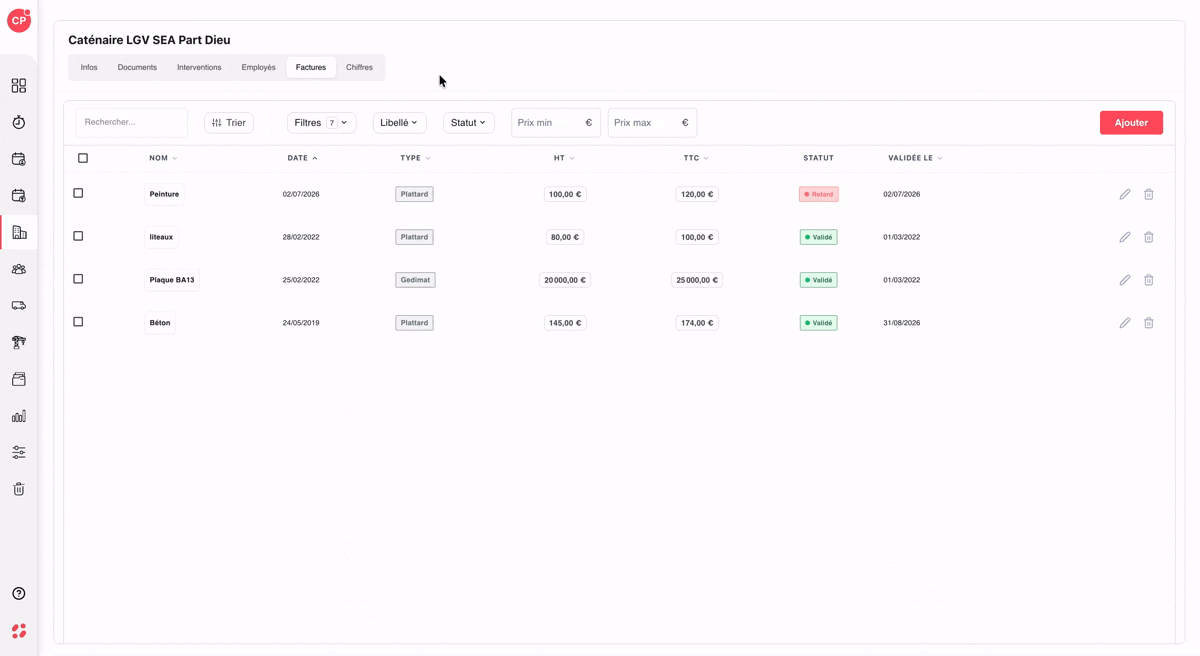
Task: Toggle the select-all checkbox in table header
Action: point(83,158)
